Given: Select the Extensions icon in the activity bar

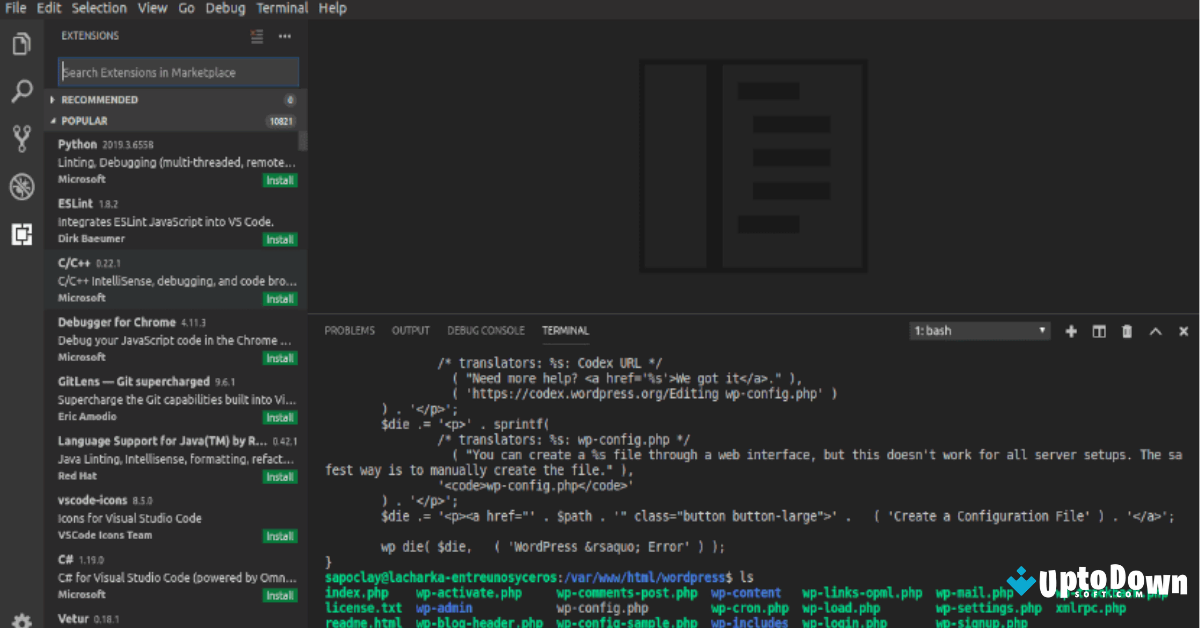Looking at the screenshot, I should 22,234.
